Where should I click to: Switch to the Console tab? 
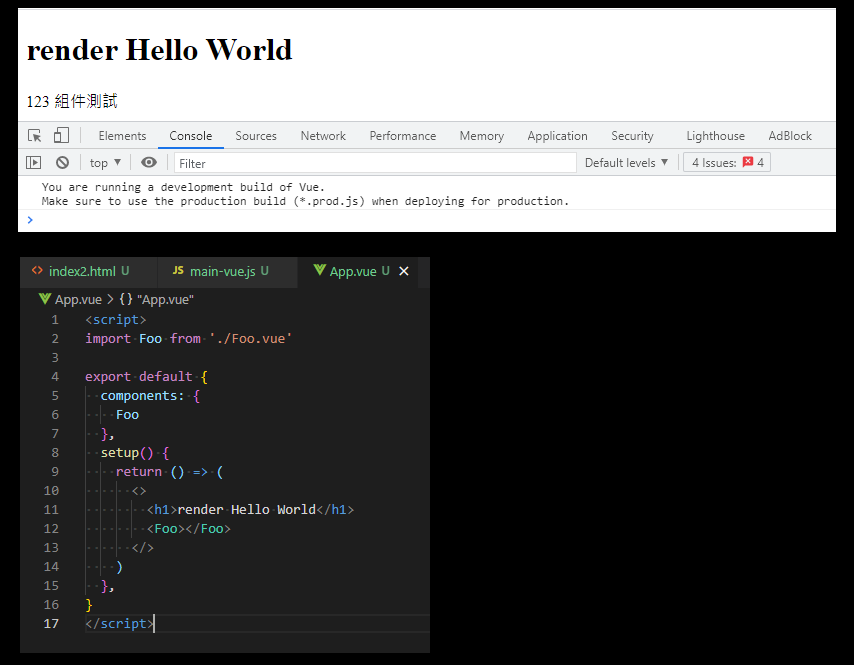[x=191, y=136]
